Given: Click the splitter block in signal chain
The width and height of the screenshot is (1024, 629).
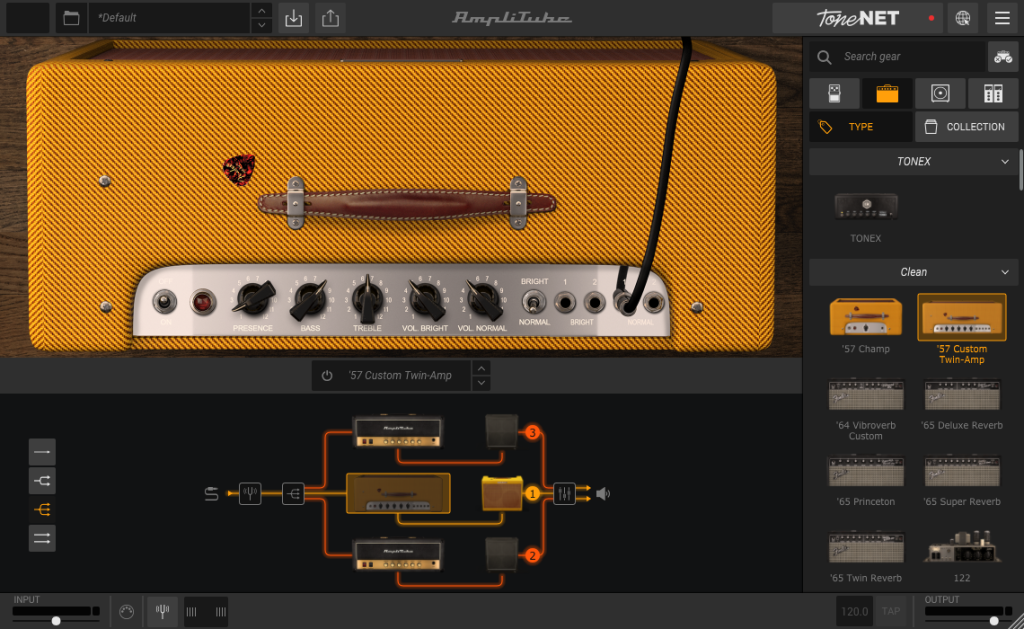Looking at the screenshot, I should point(293,494).
